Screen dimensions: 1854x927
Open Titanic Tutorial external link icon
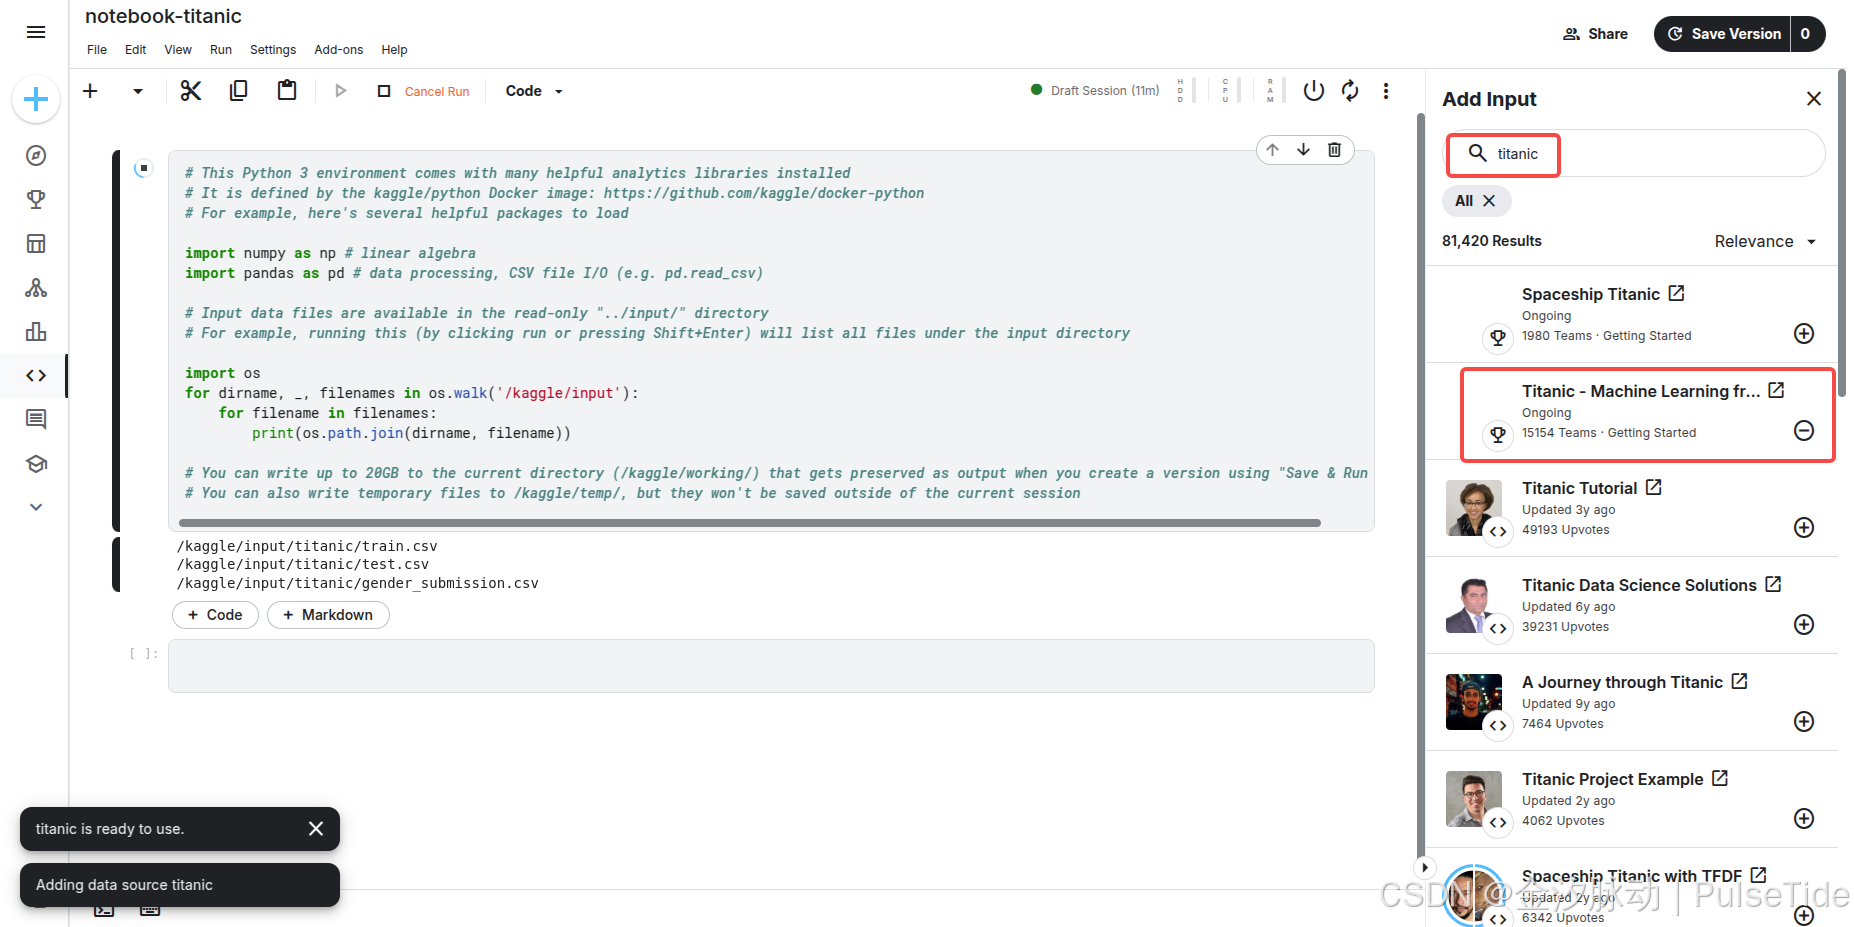[1654, 488]
